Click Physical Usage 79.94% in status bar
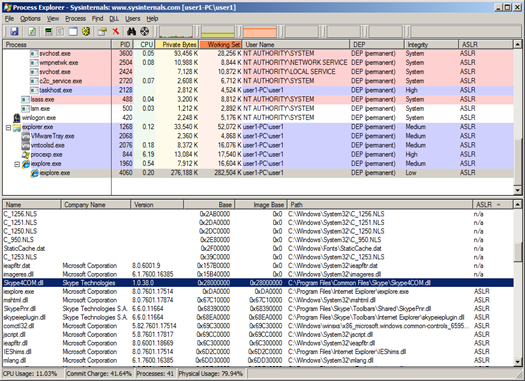The width and height of the screenshot is (525, 381). point(211,374)
